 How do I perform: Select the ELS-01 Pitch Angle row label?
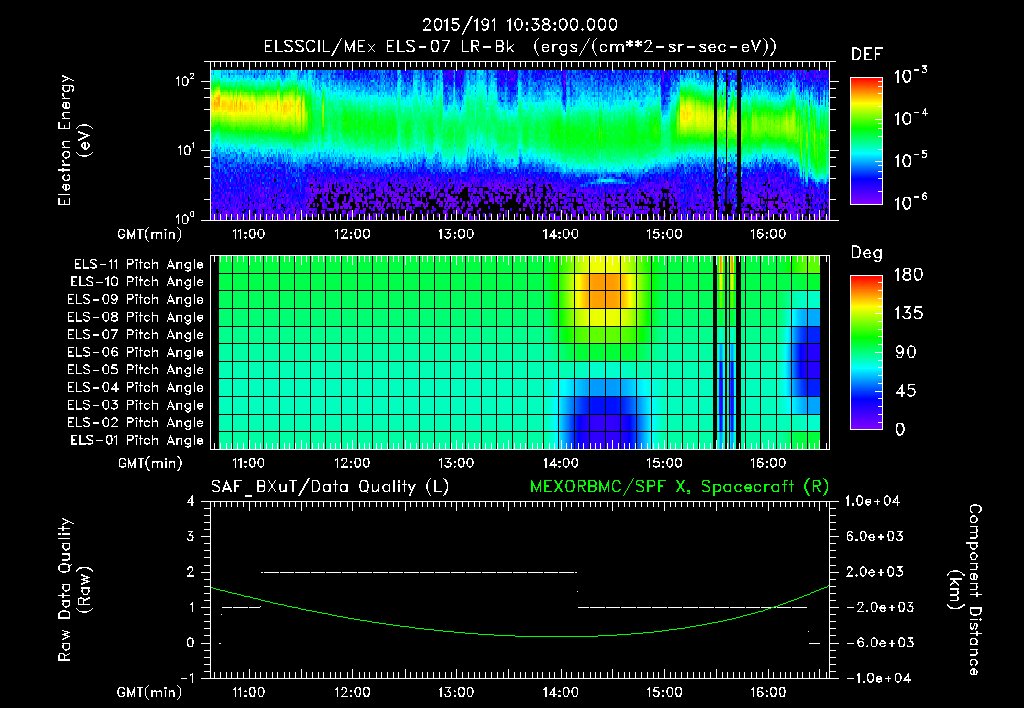137,440
